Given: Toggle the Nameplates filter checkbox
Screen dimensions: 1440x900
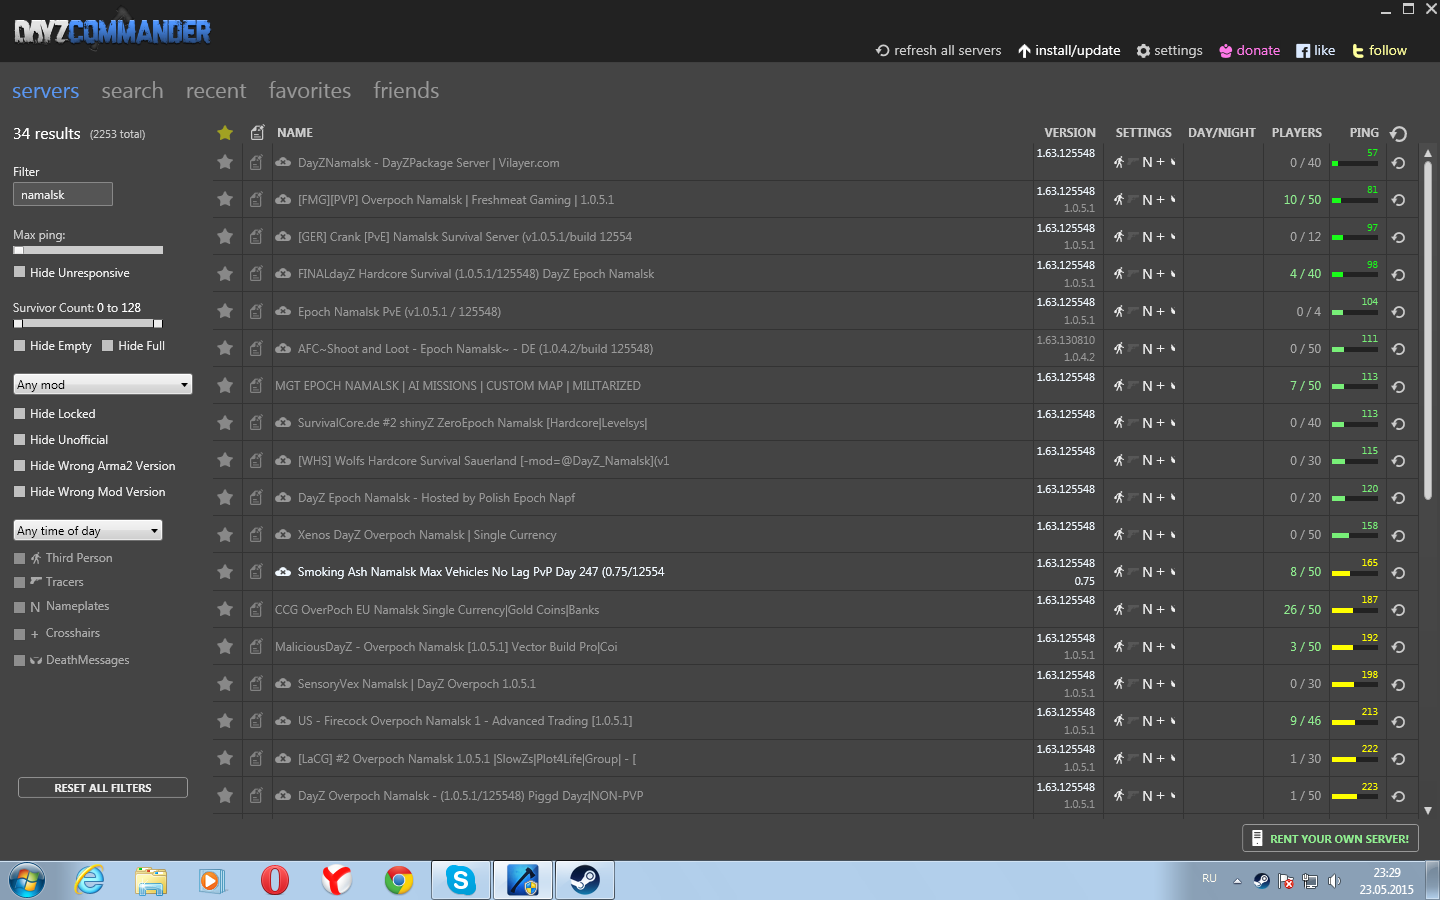Looking at the screenshot, I should 19,607.
